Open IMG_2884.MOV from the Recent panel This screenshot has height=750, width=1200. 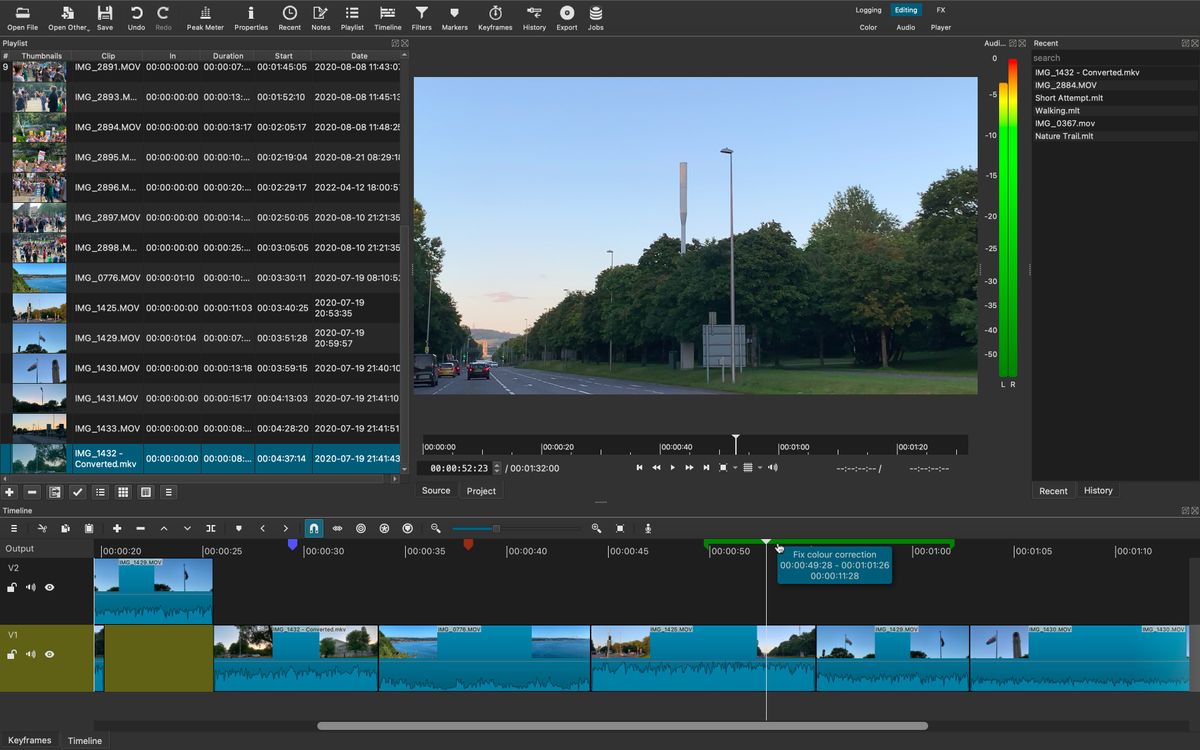point(1066,85)
